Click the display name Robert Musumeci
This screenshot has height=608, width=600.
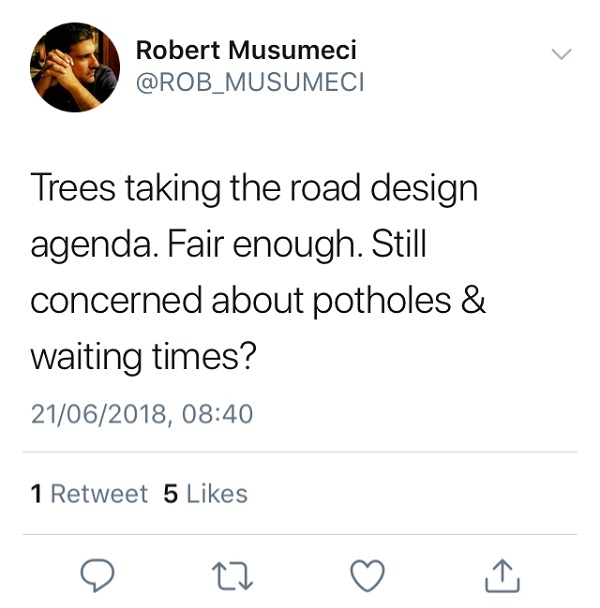(246, 50)
